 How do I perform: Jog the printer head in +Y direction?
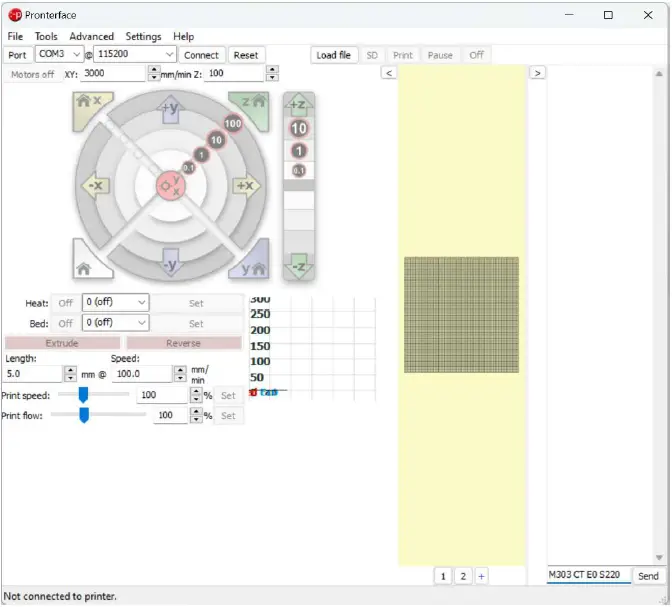[x=169, y=108]
